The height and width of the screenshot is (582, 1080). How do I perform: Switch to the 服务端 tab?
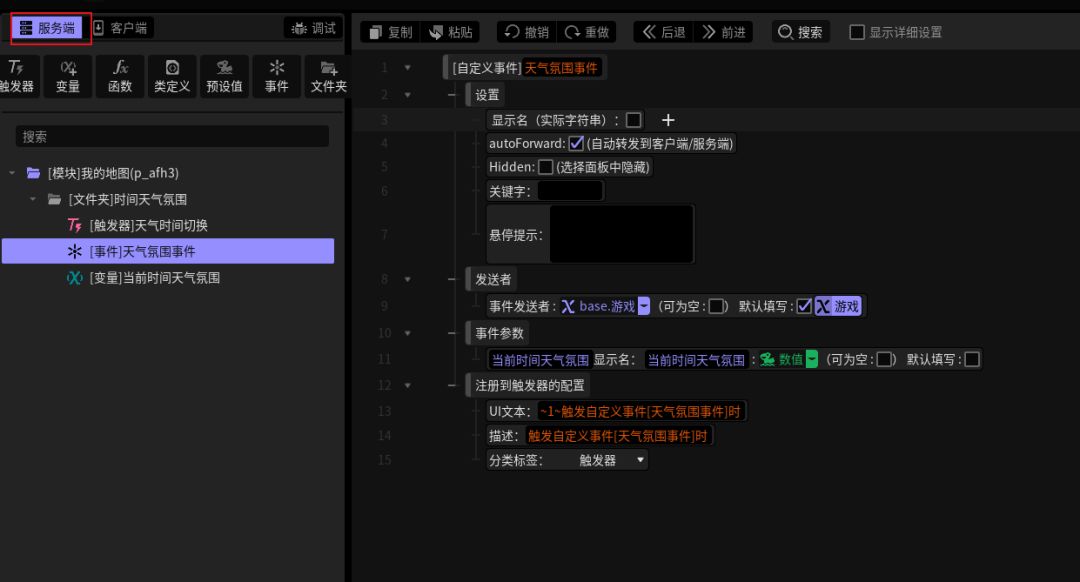(x=48, y=28)
